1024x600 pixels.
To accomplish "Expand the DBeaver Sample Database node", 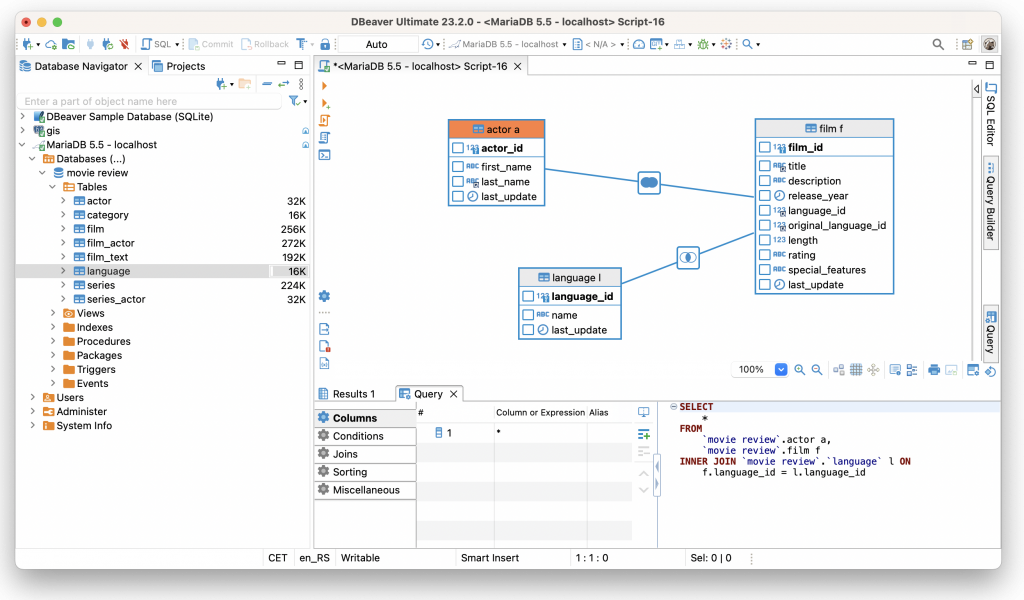I will click(x=23, y=116).
